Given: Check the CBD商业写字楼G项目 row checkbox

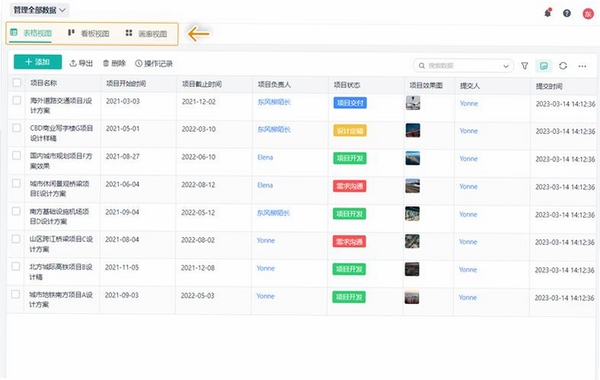Looking at the screenshot, I should [16, 128].
